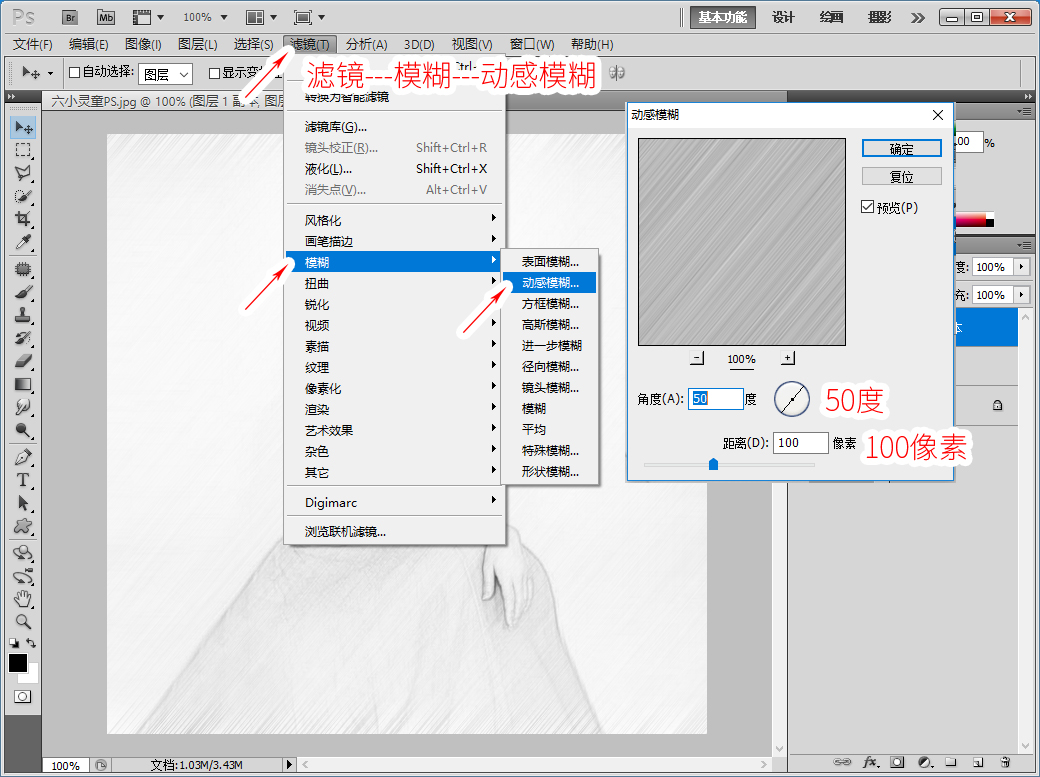
Task: Click the distance slider handle
Action: tap(713, 463)
